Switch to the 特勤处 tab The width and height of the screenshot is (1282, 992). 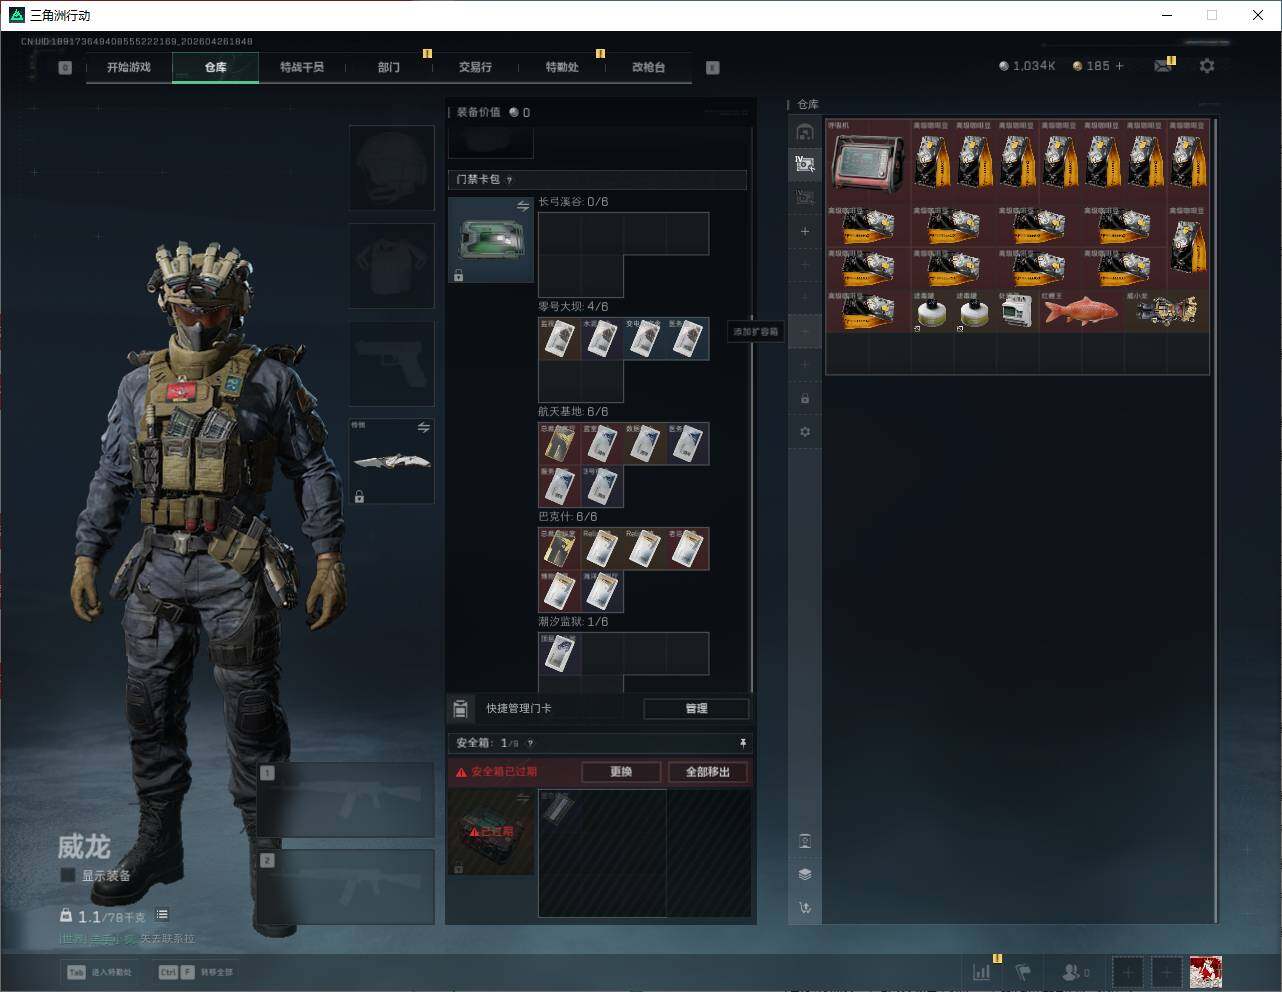point(562,67)
